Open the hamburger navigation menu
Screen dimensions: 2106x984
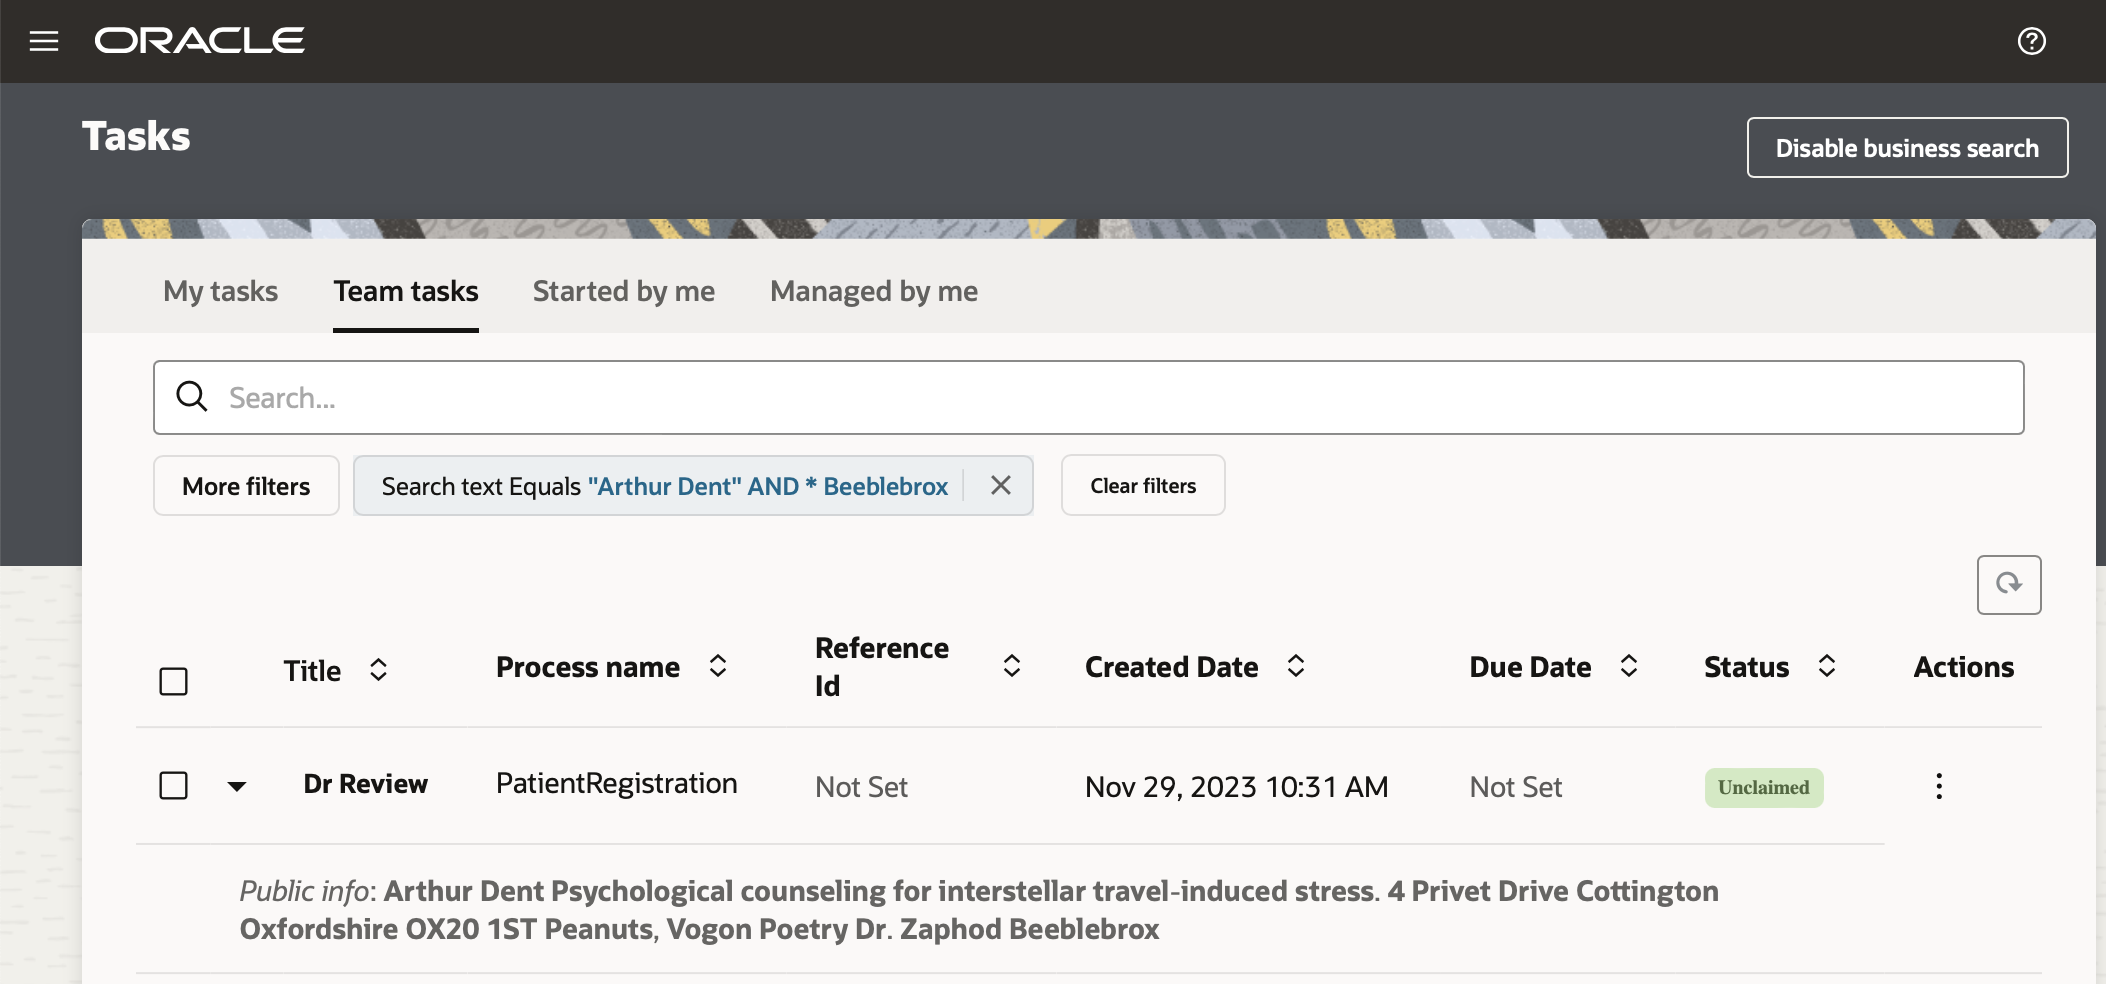(x=44, y=41)
